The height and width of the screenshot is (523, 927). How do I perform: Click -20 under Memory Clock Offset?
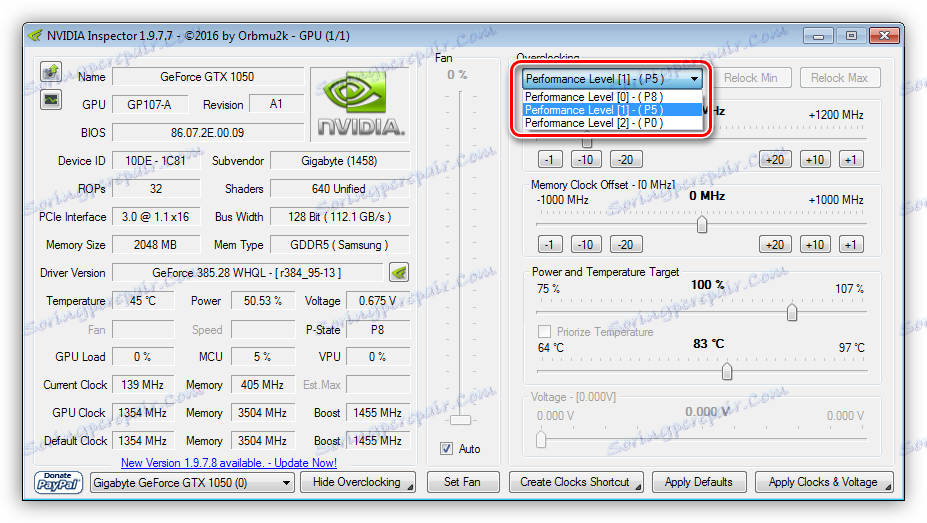click(626, 245)
